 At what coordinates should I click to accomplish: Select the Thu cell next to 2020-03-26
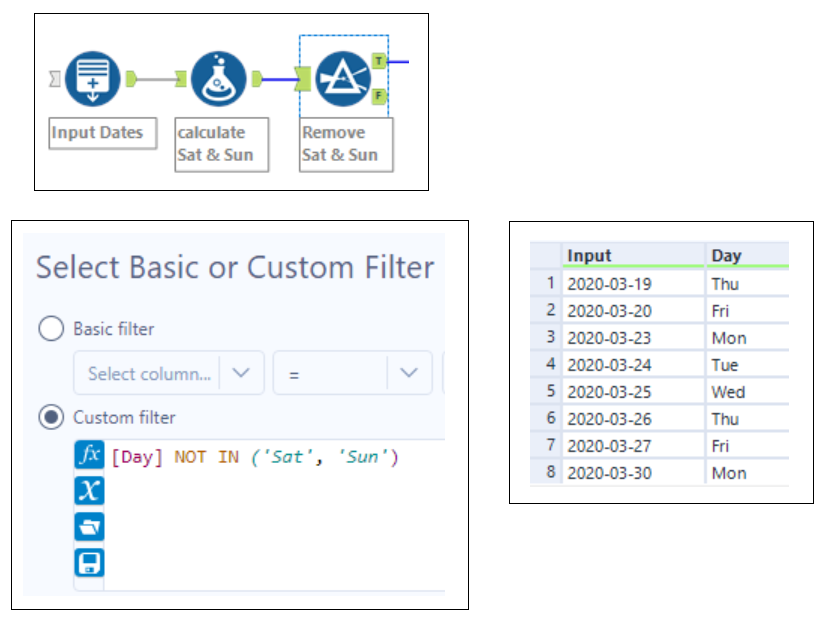(x=748, y=419)
